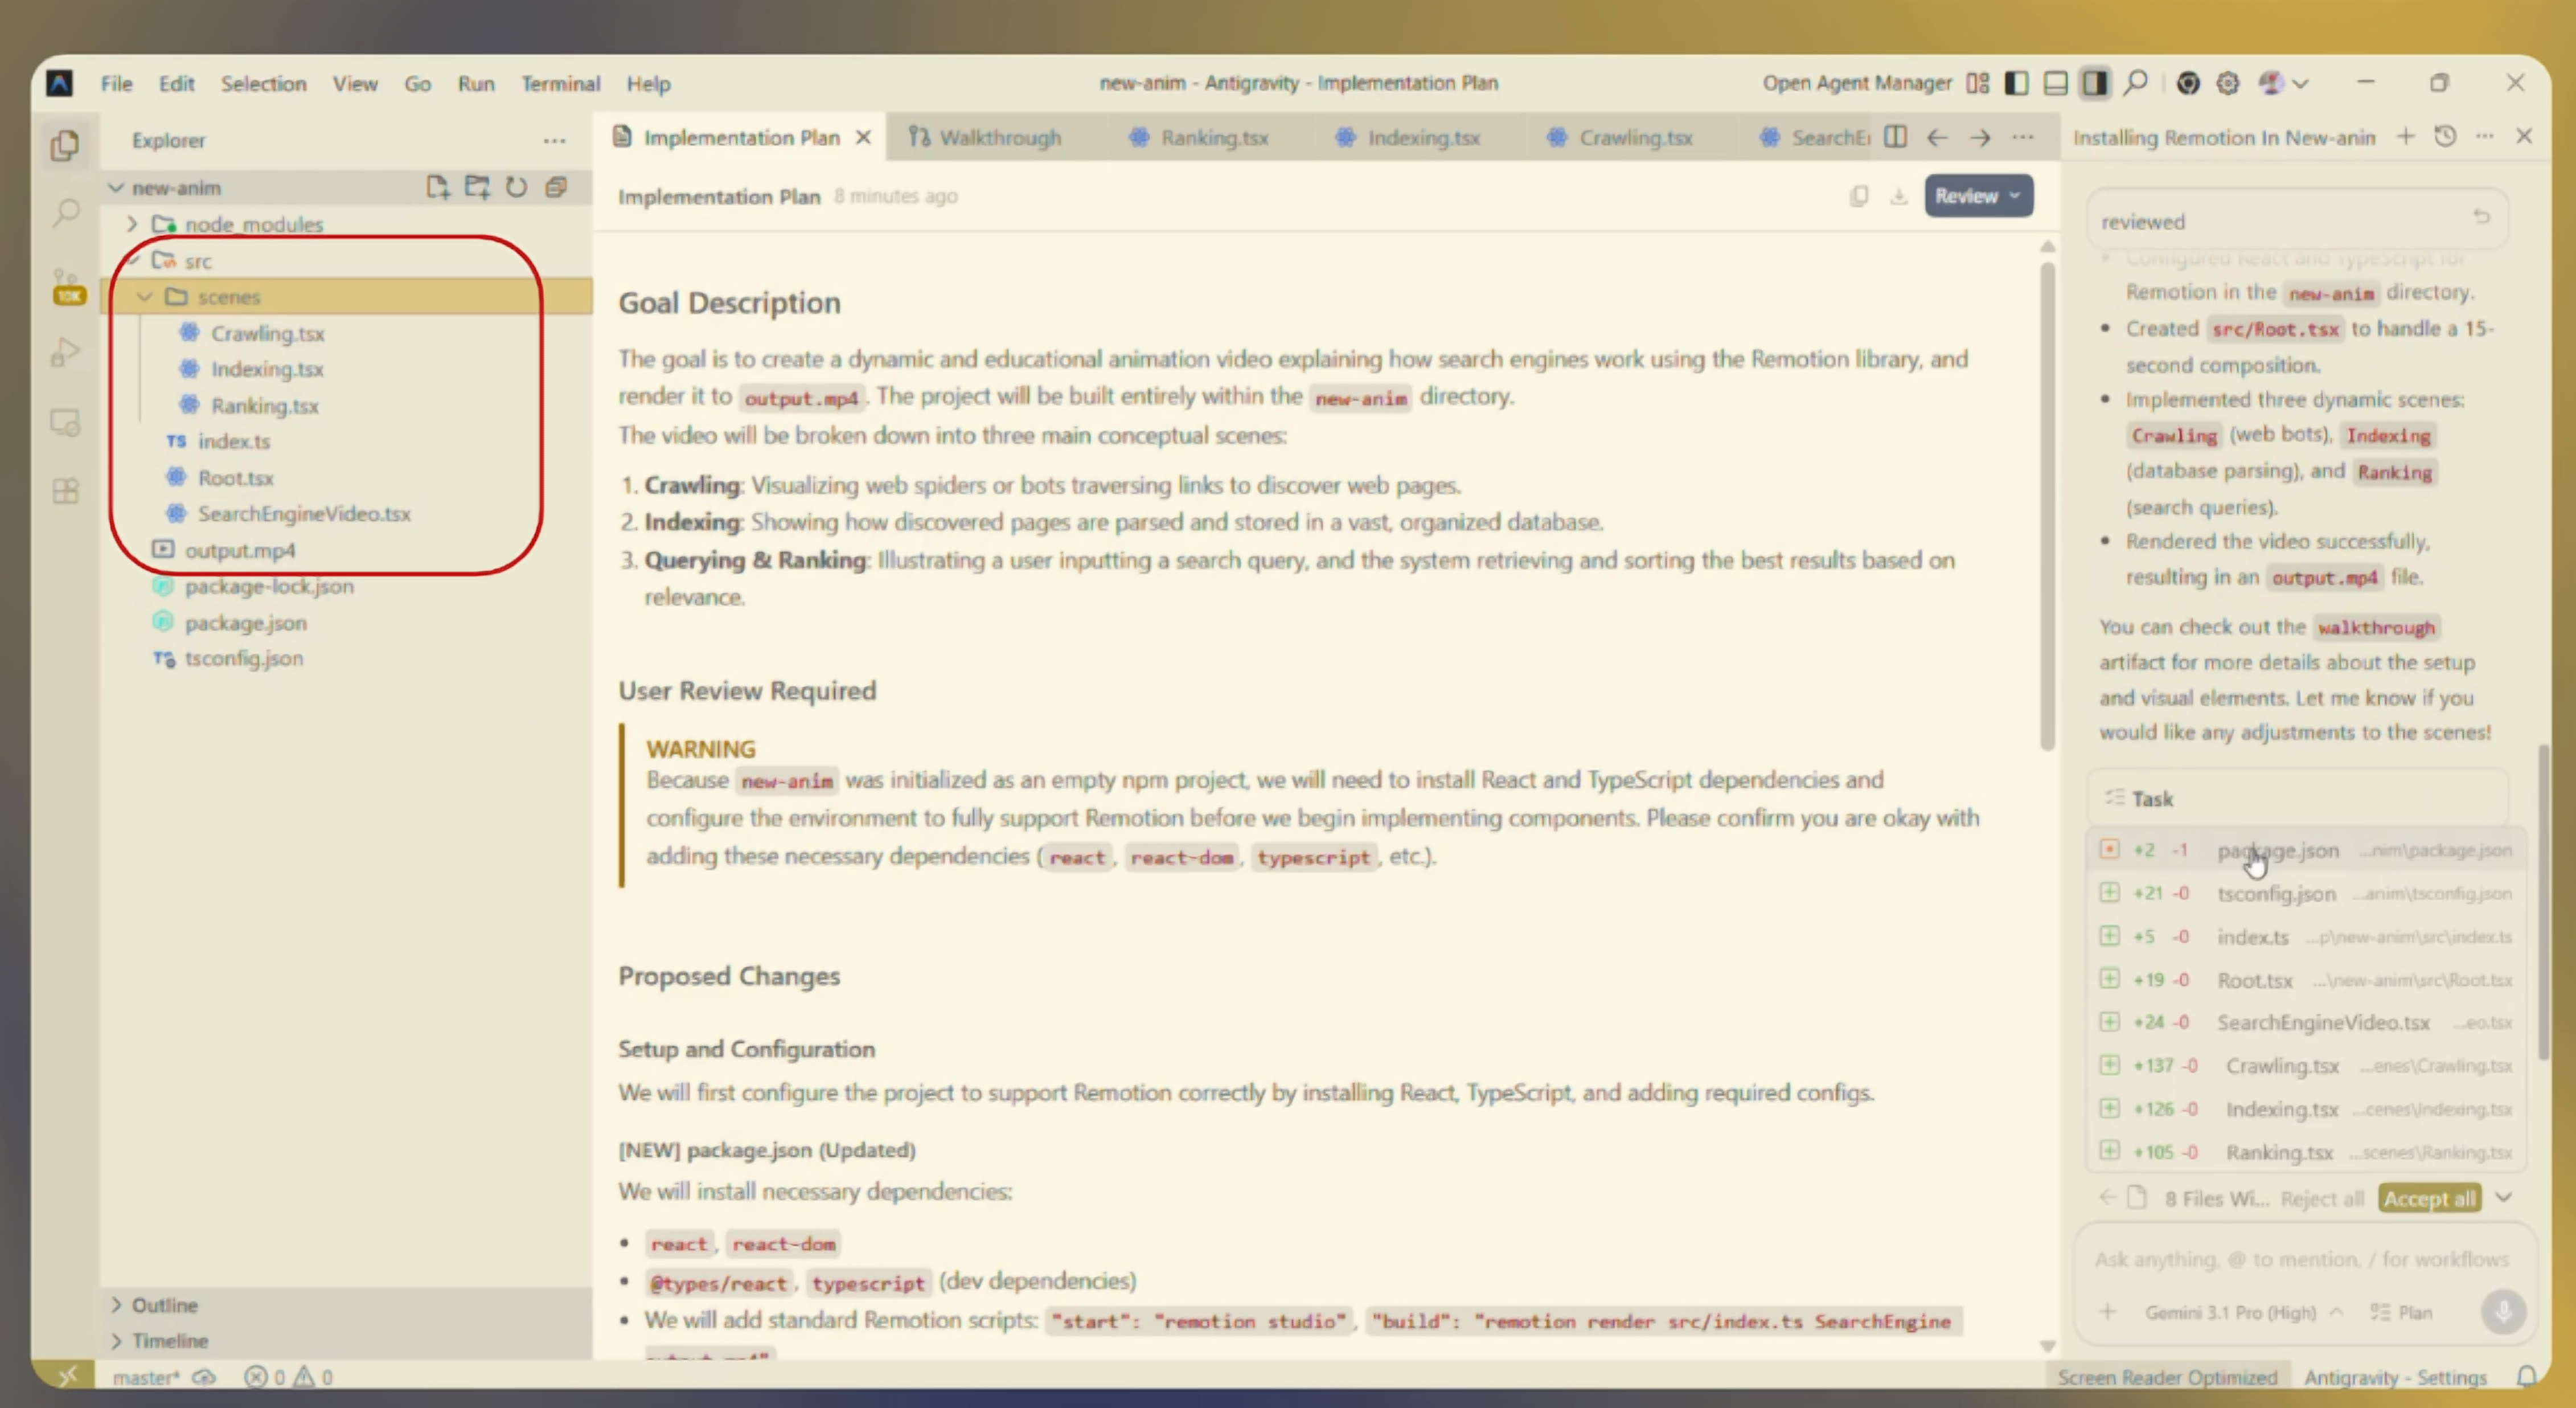Open the File menu

point(116,83)
